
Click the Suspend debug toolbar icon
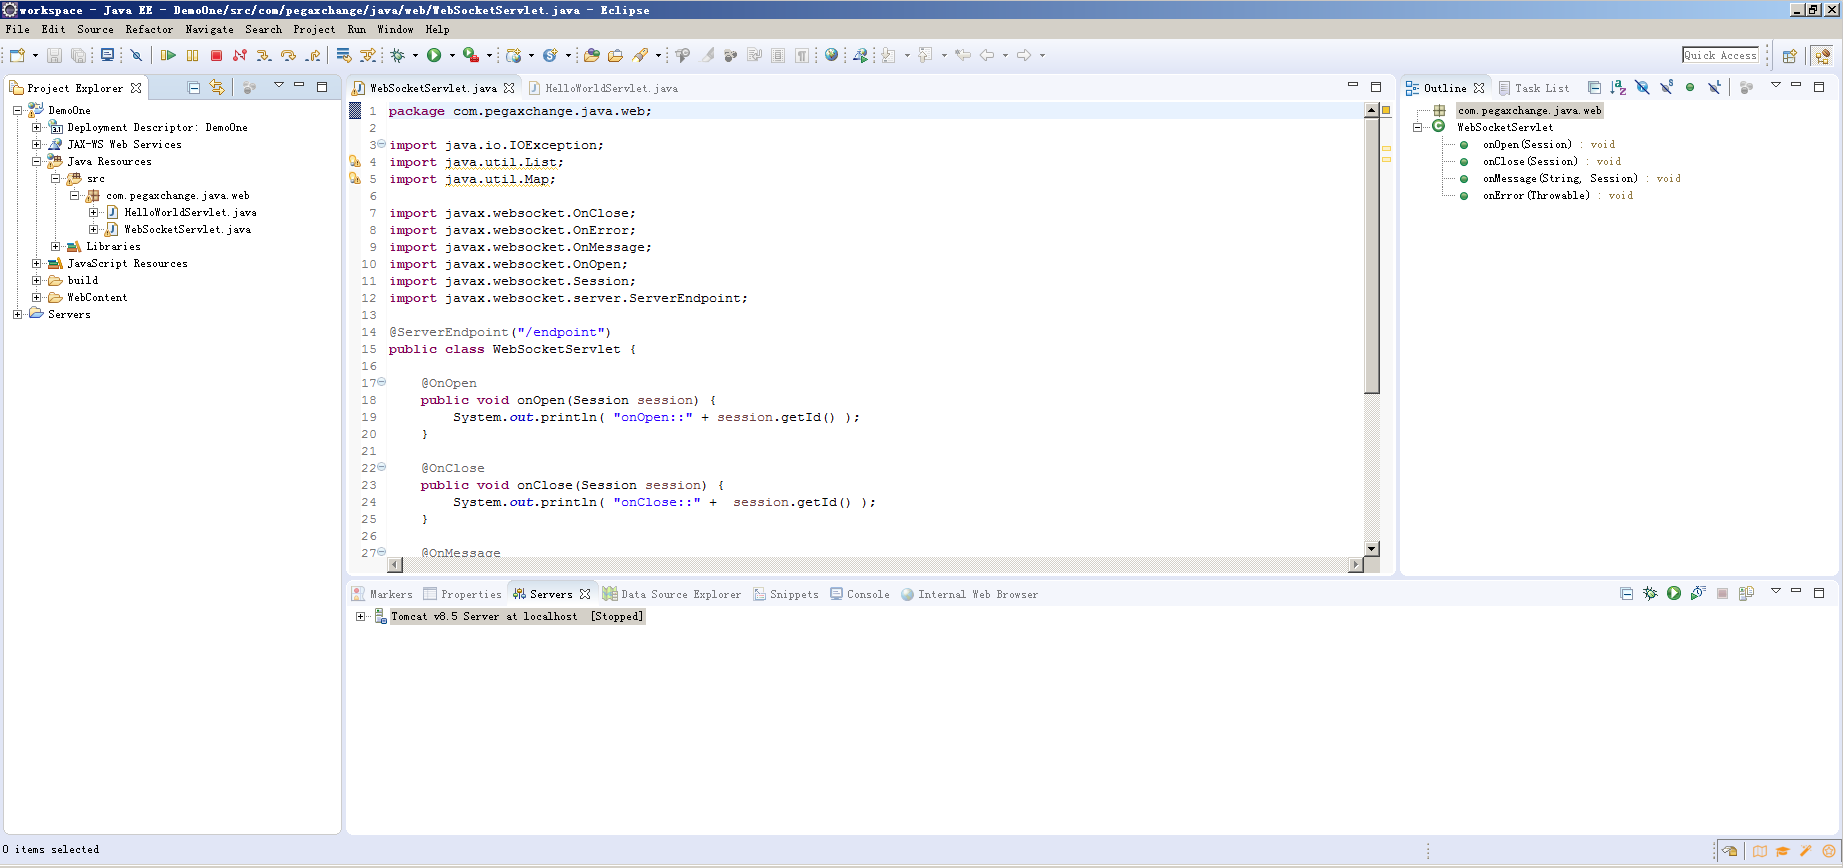[192, 55]
